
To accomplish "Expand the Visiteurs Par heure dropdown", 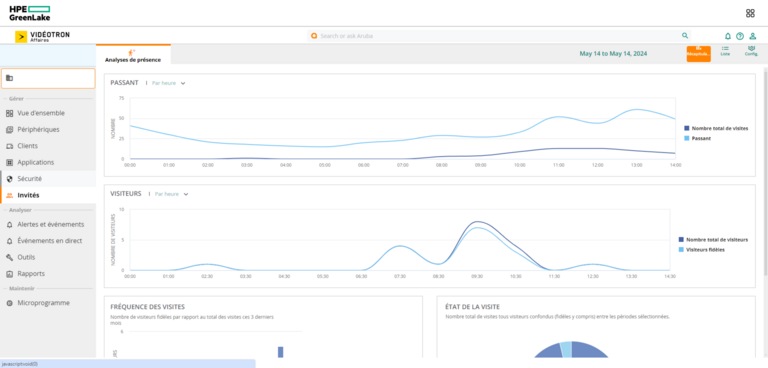I will coord(171,194).
